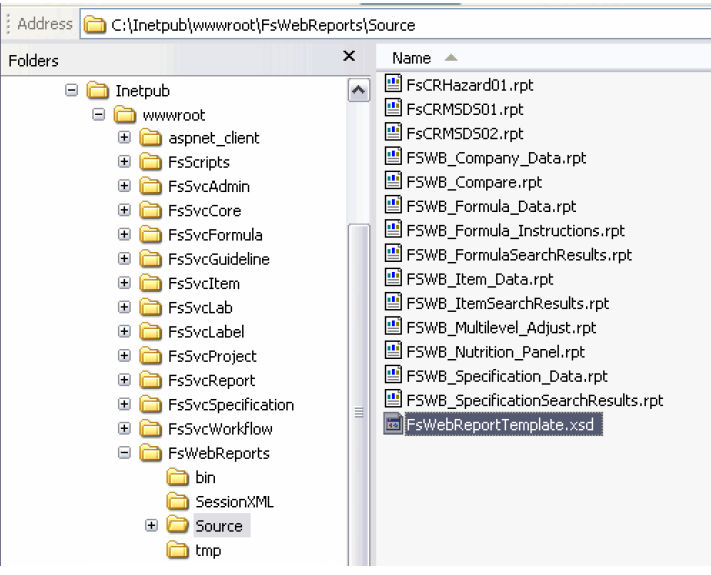Collapse the FsWebReports tree node
711x575 pixels.
[x=126, y=453]
